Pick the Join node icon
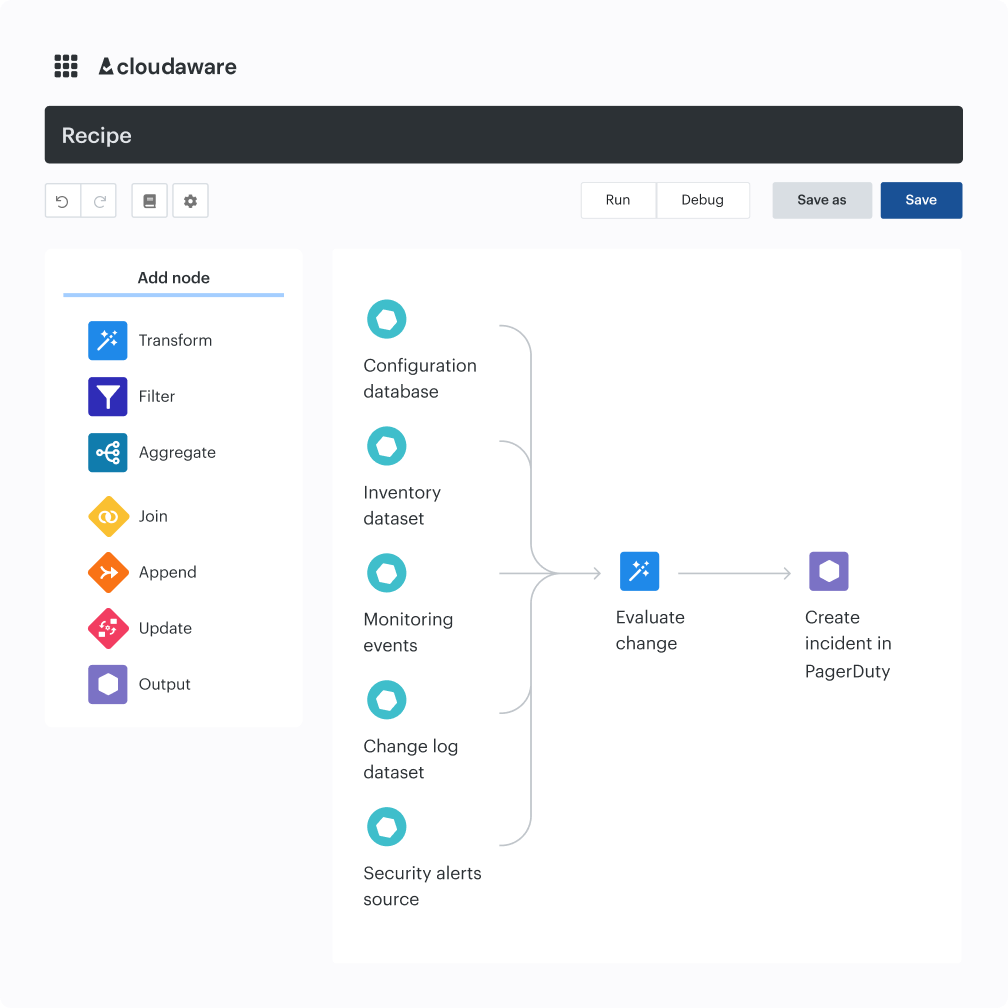 pyautogui.click(x=108, y=517)
